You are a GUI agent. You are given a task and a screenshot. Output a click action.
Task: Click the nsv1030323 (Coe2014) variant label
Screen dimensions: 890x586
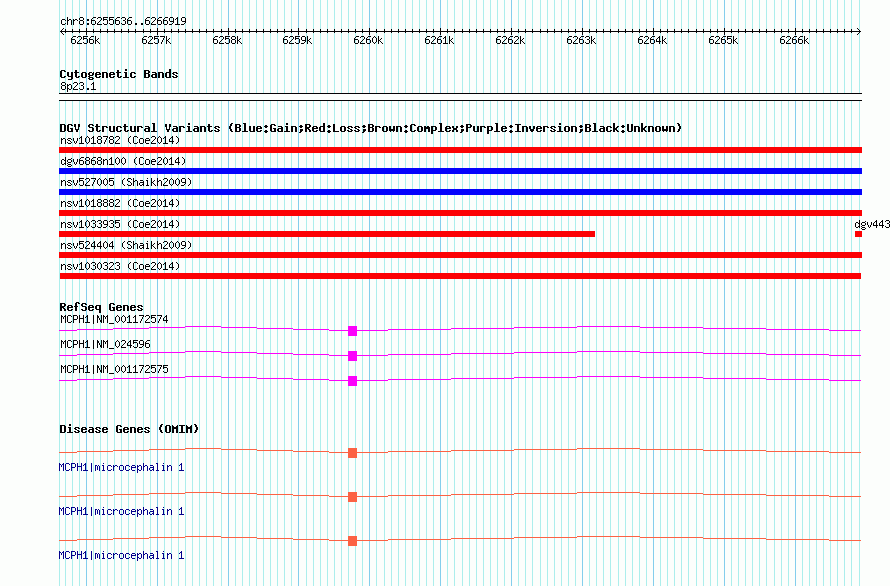120,266
